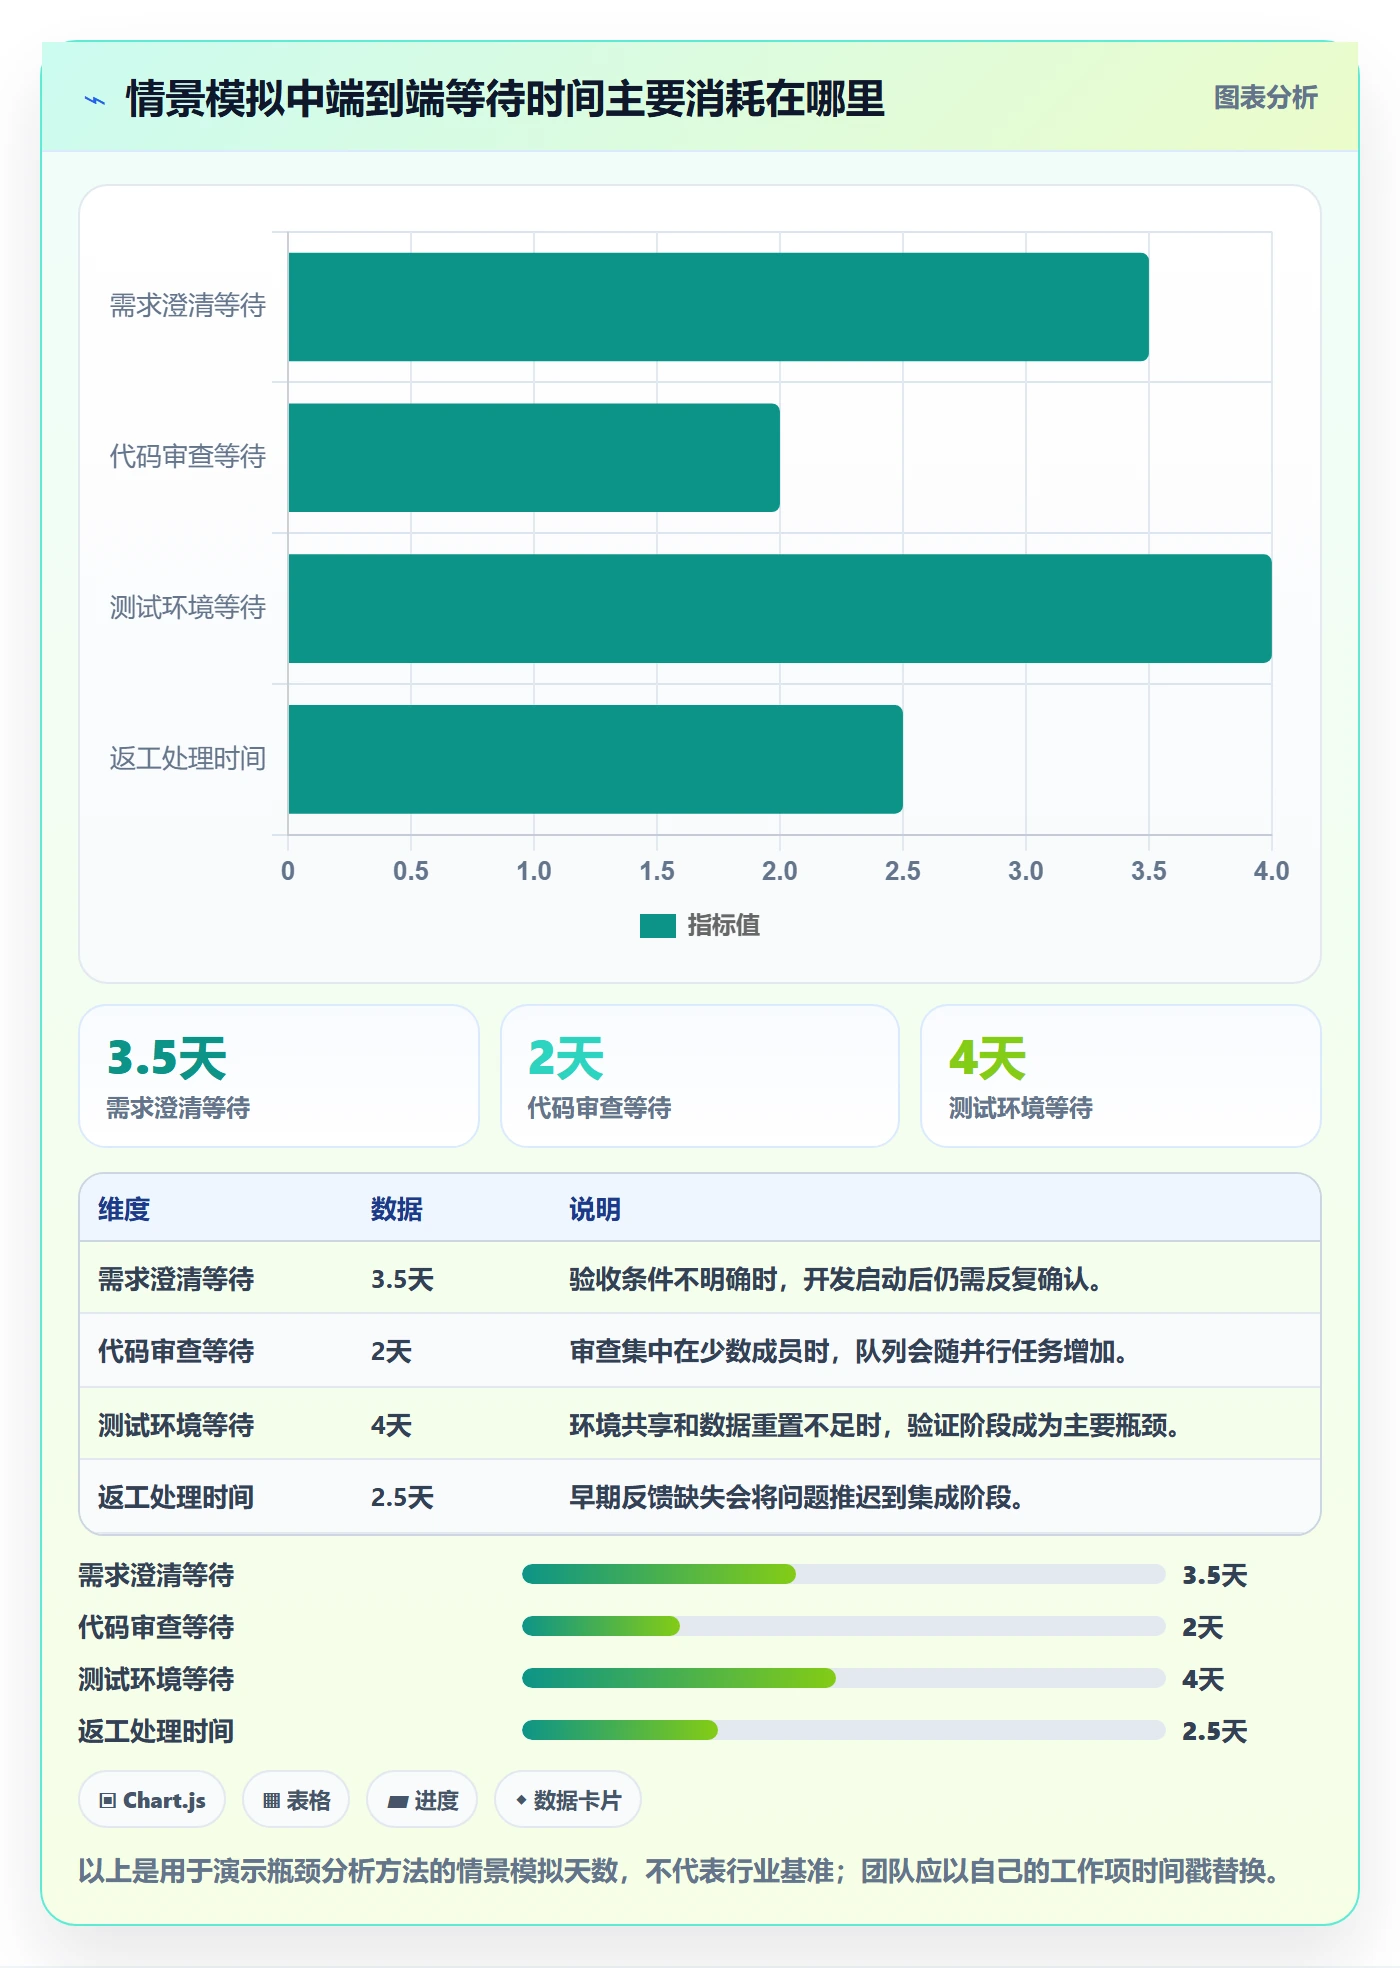This screenshot has width=1400, height=1968.
Task: Select the 测试环境等待 bar in the chart
Action: 780,609
